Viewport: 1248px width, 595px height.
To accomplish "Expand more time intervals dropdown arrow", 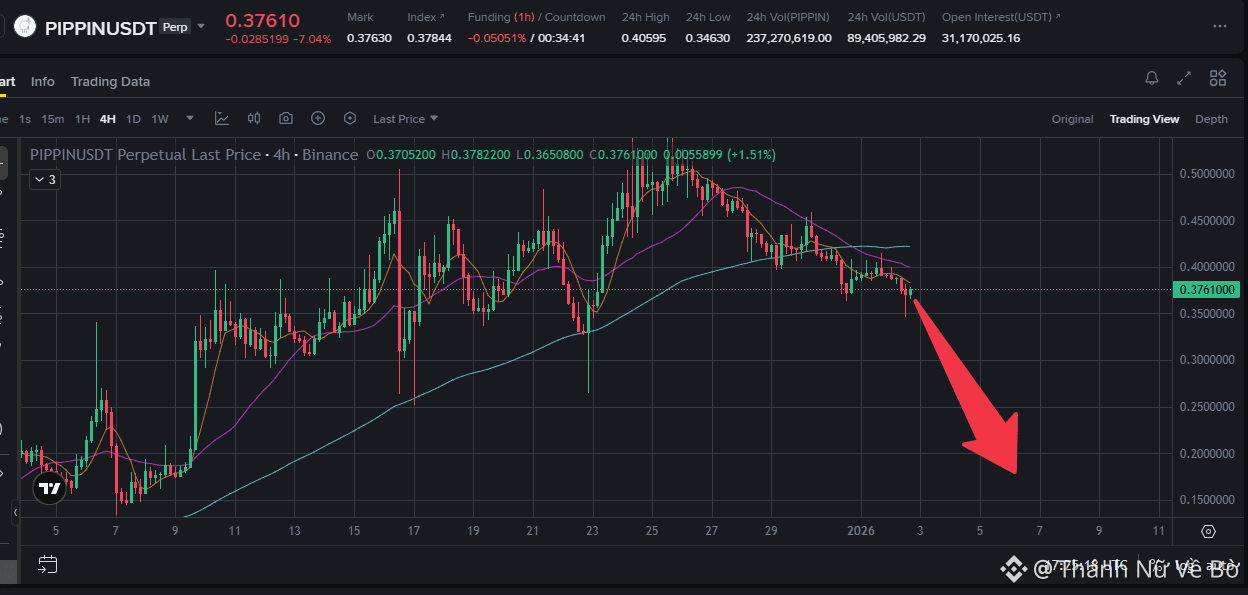I will click(190, 118).
